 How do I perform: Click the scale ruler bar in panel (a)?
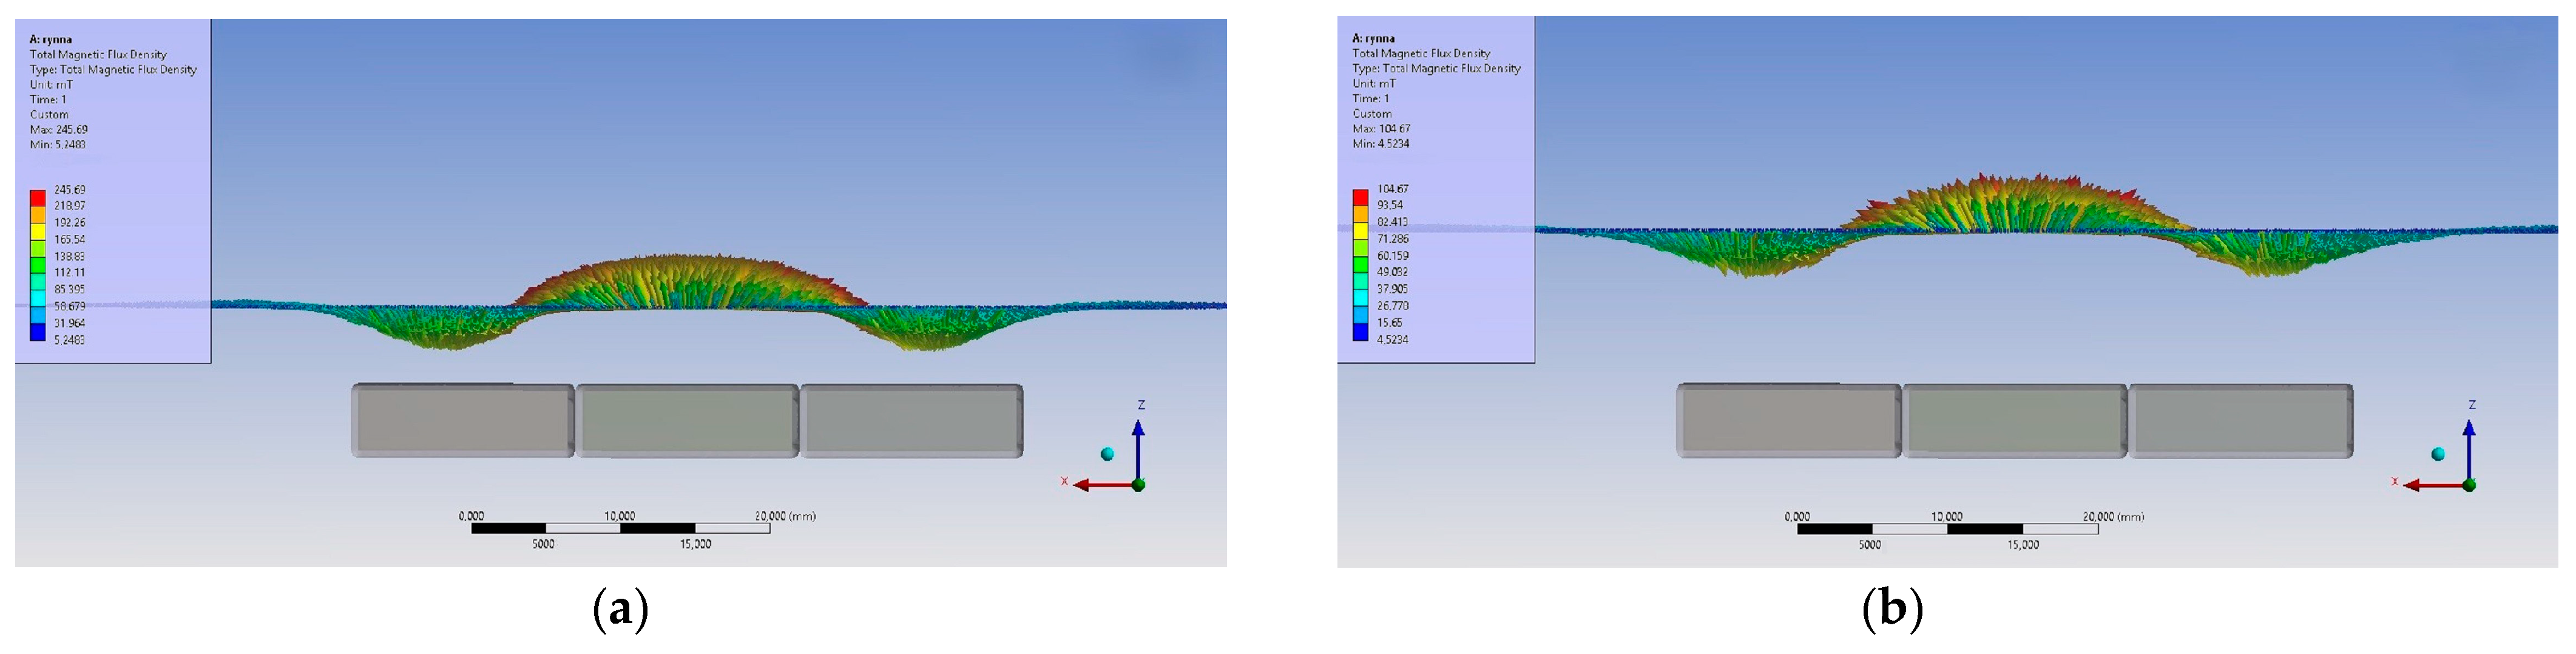[621, 528]
